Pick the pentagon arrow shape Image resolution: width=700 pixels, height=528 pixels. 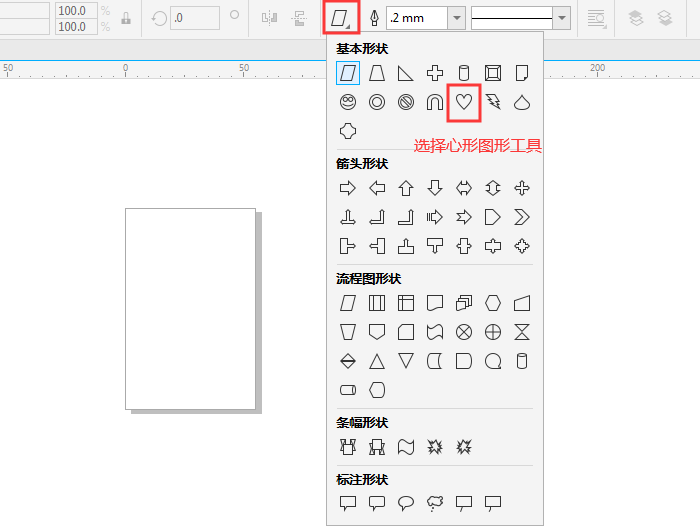493,217
